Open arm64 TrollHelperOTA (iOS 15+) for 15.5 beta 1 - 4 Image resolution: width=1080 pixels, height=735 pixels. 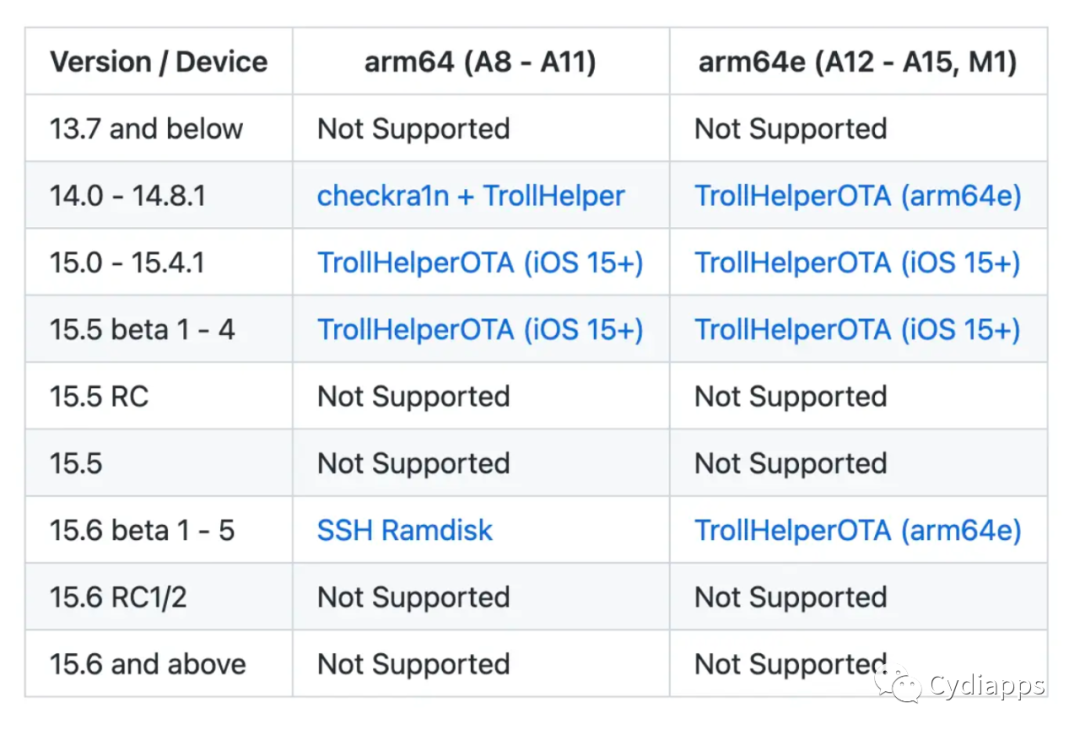click(480, 329)
